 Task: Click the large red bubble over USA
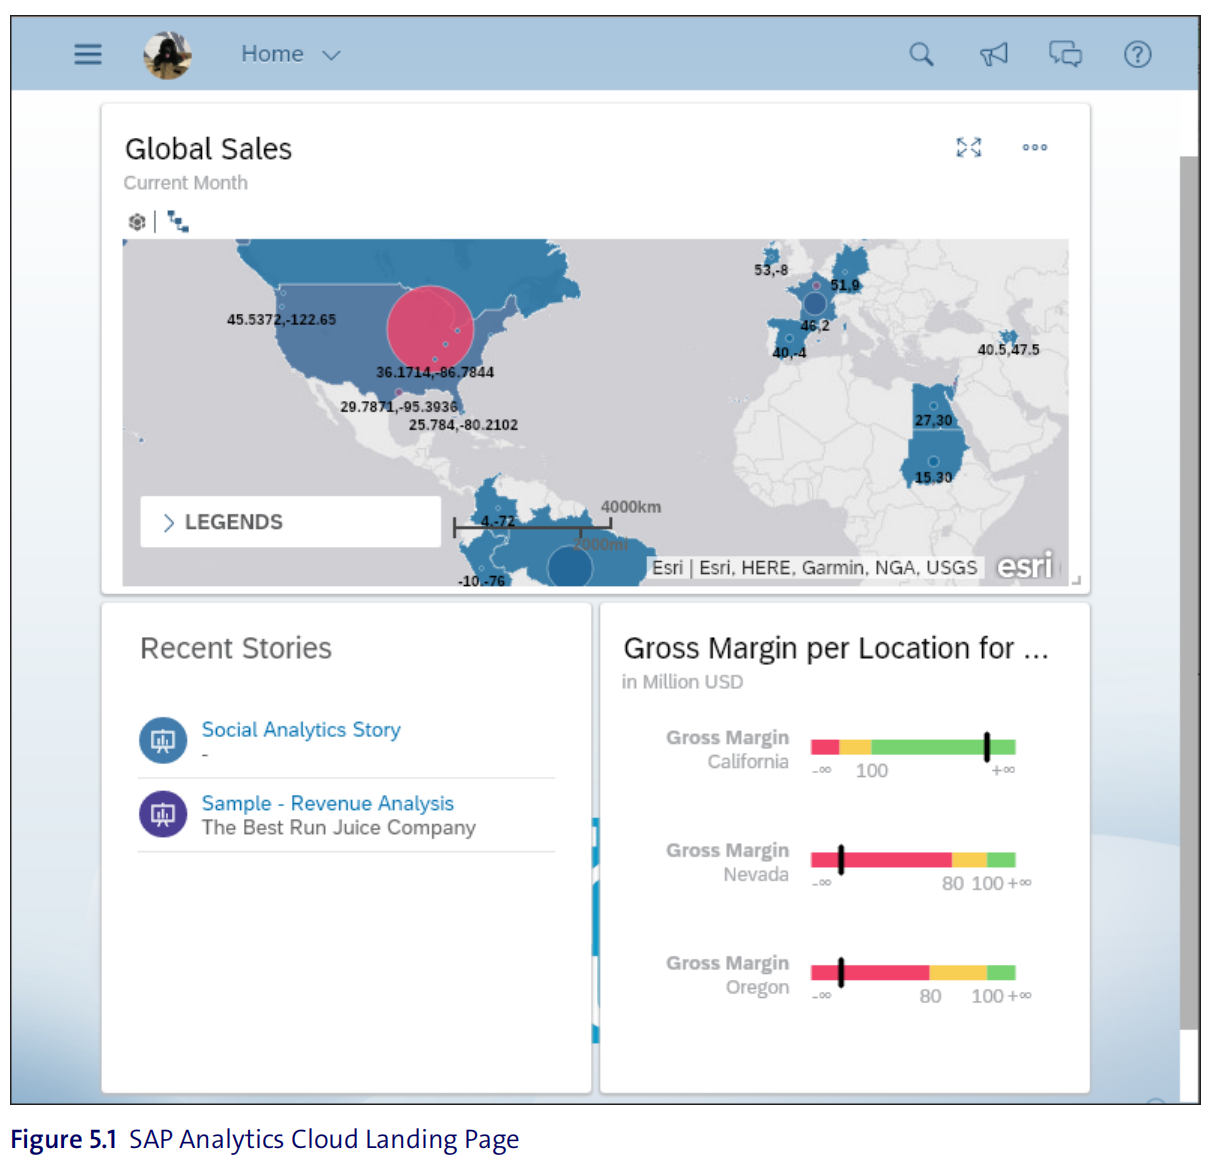click(430, 328)
